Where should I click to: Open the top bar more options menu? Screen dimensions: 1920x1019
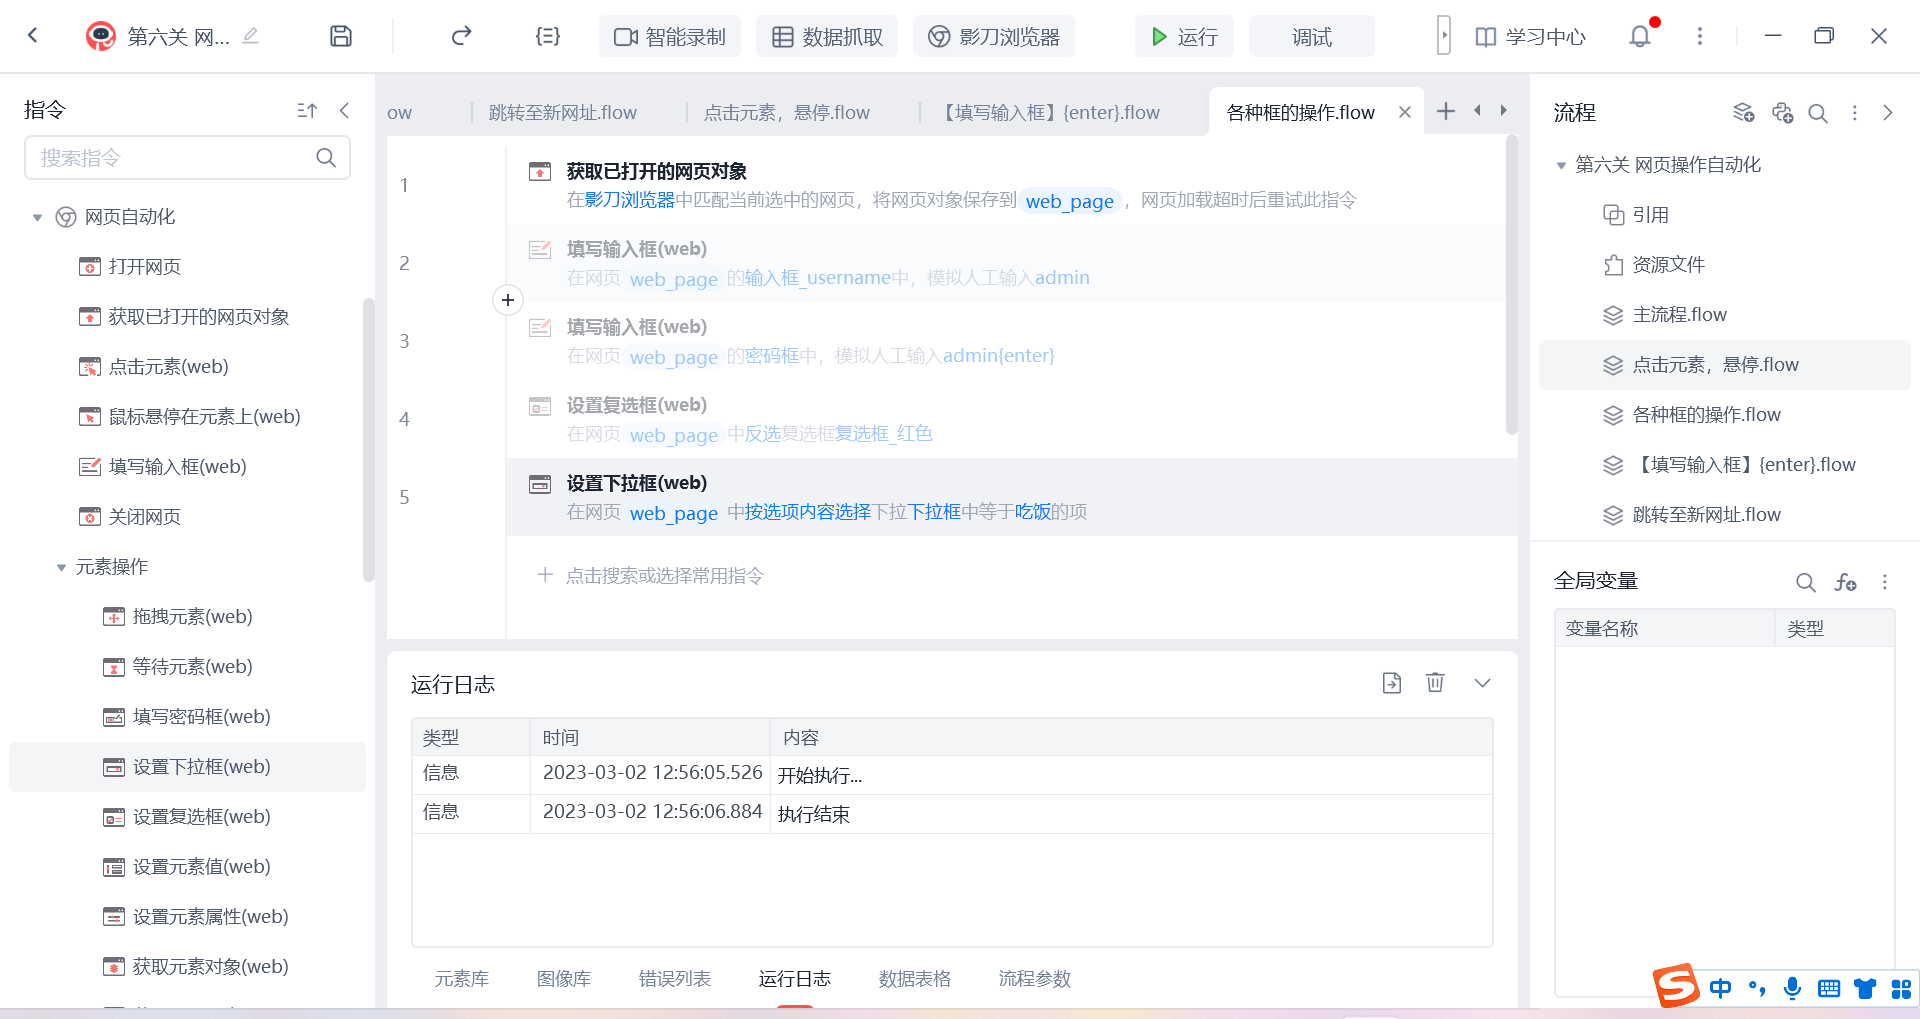(1699, 36)
